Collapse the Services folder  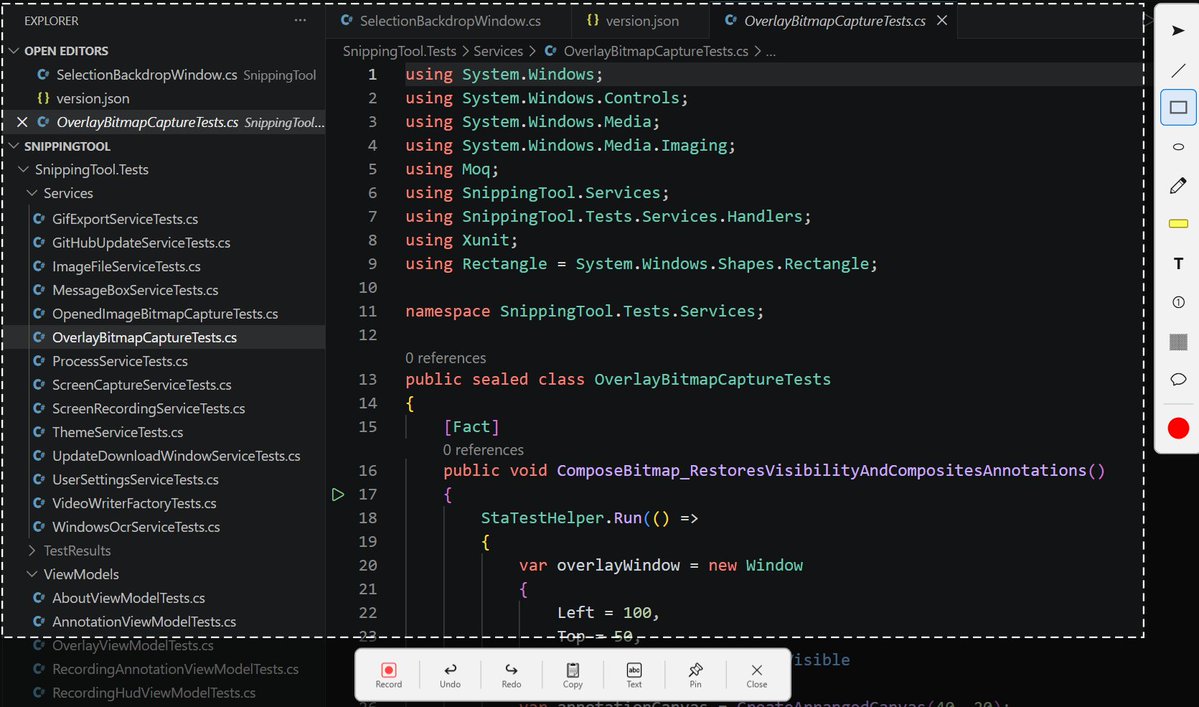31,193
